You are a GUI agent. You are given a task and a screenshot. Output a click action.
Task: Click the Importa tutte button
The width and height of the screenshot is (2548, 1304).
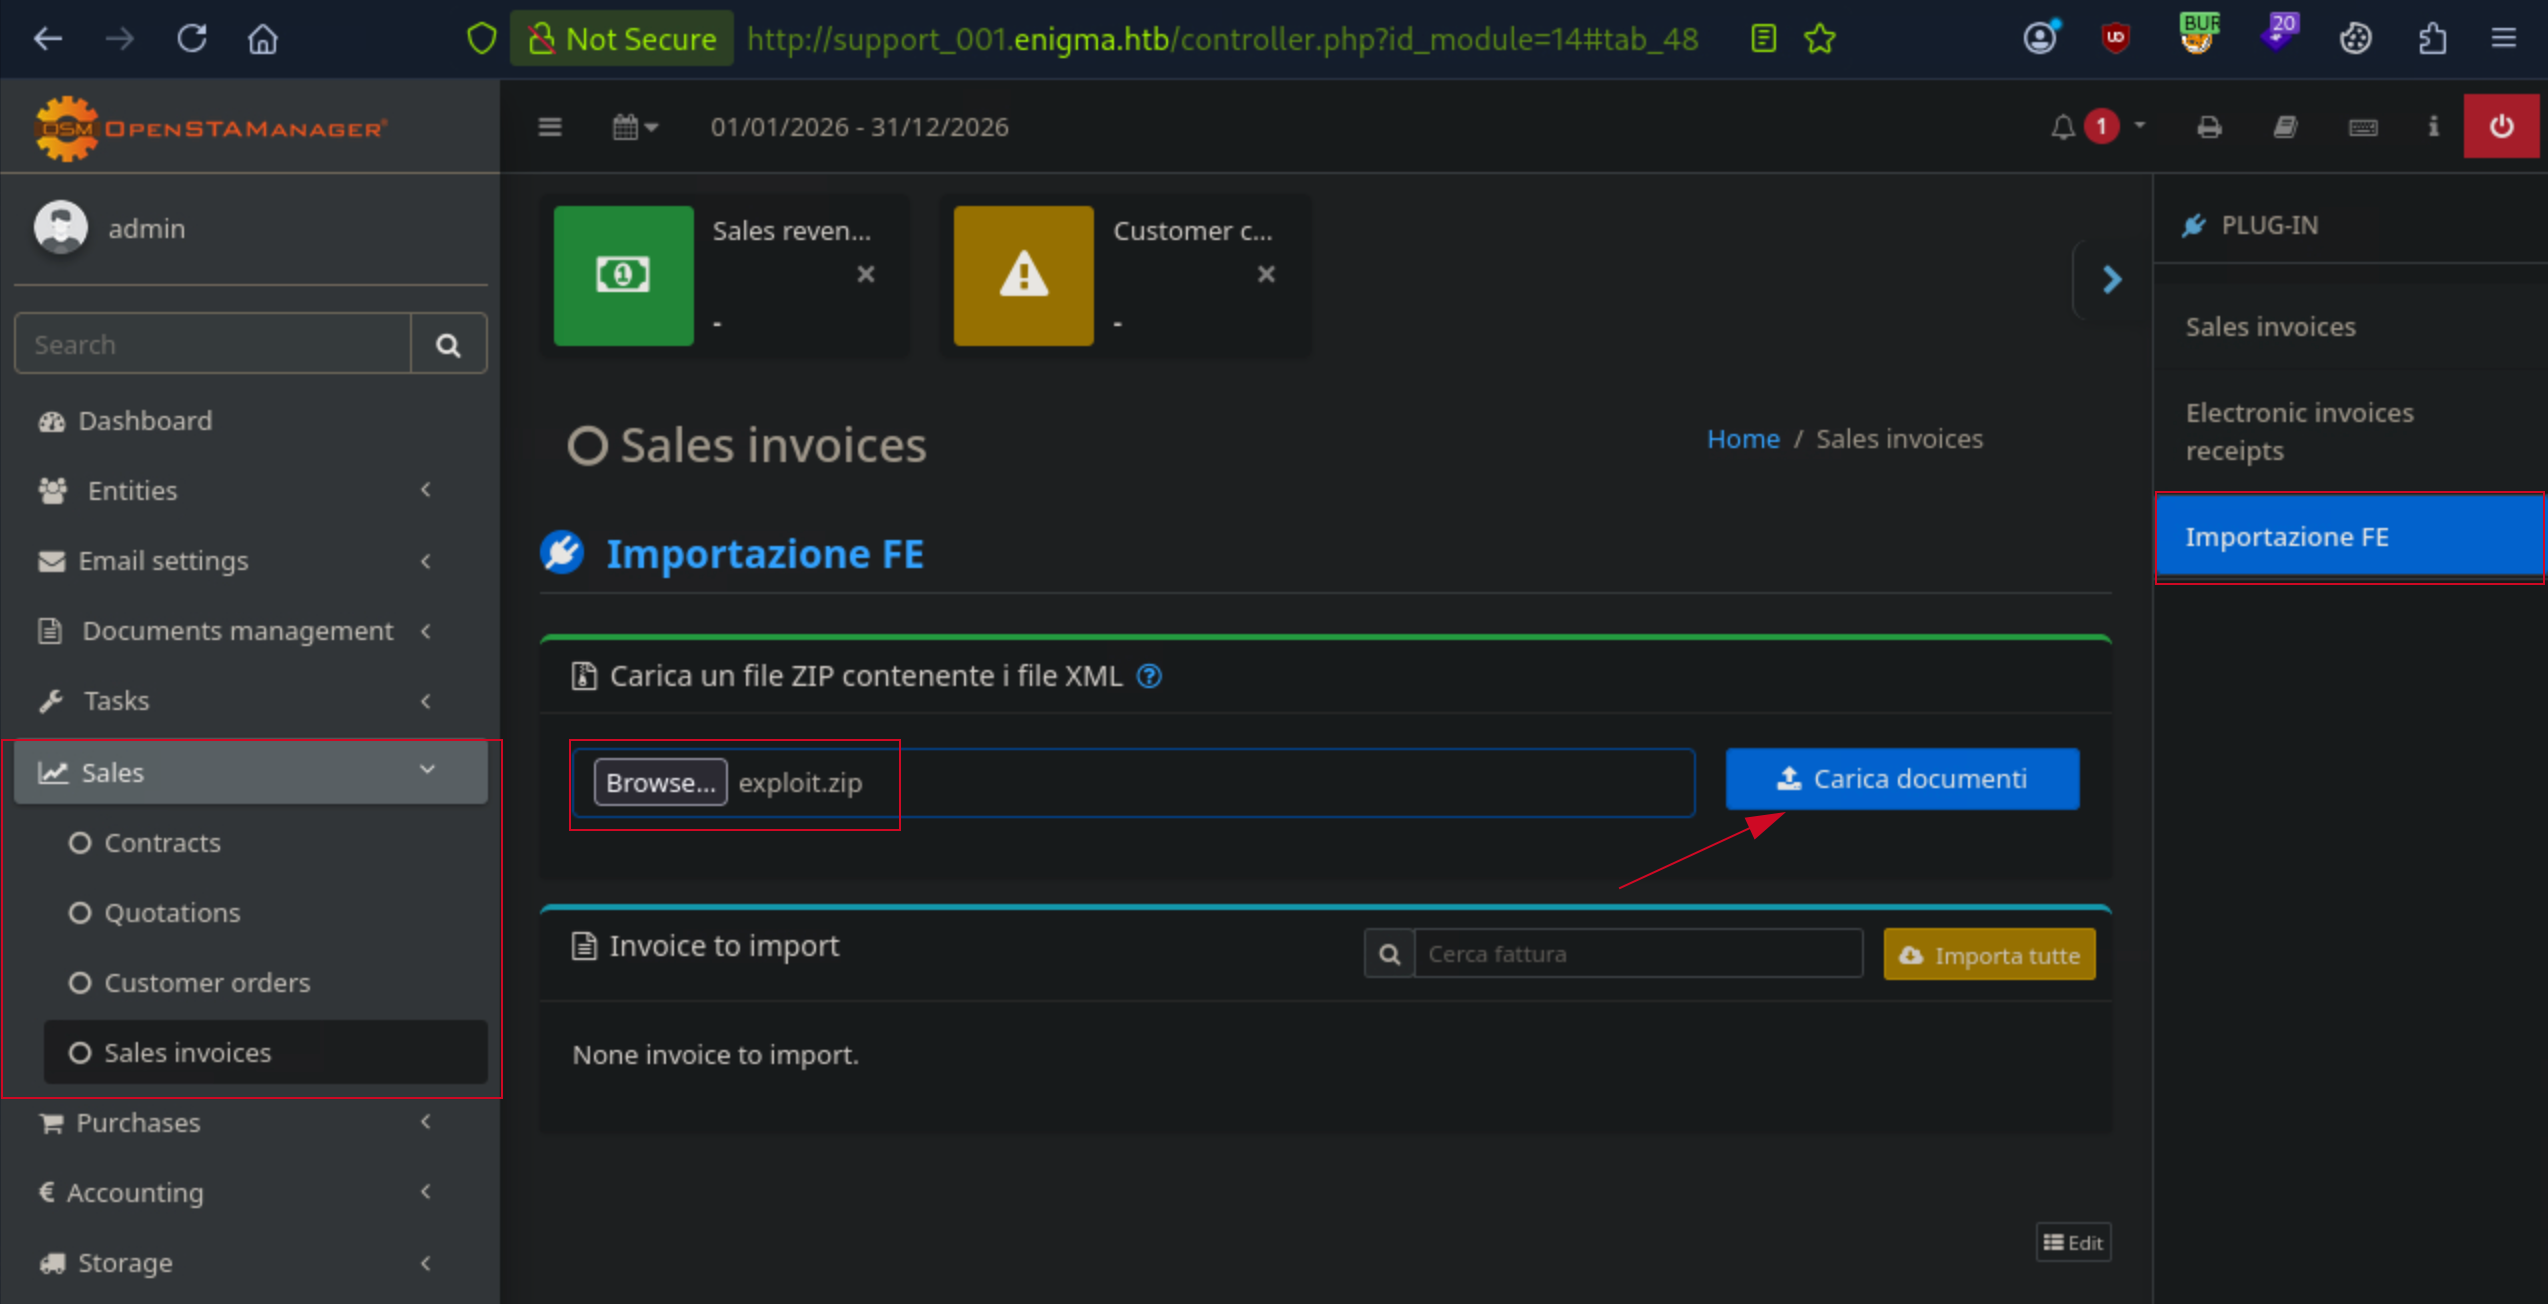(1989, 955)
